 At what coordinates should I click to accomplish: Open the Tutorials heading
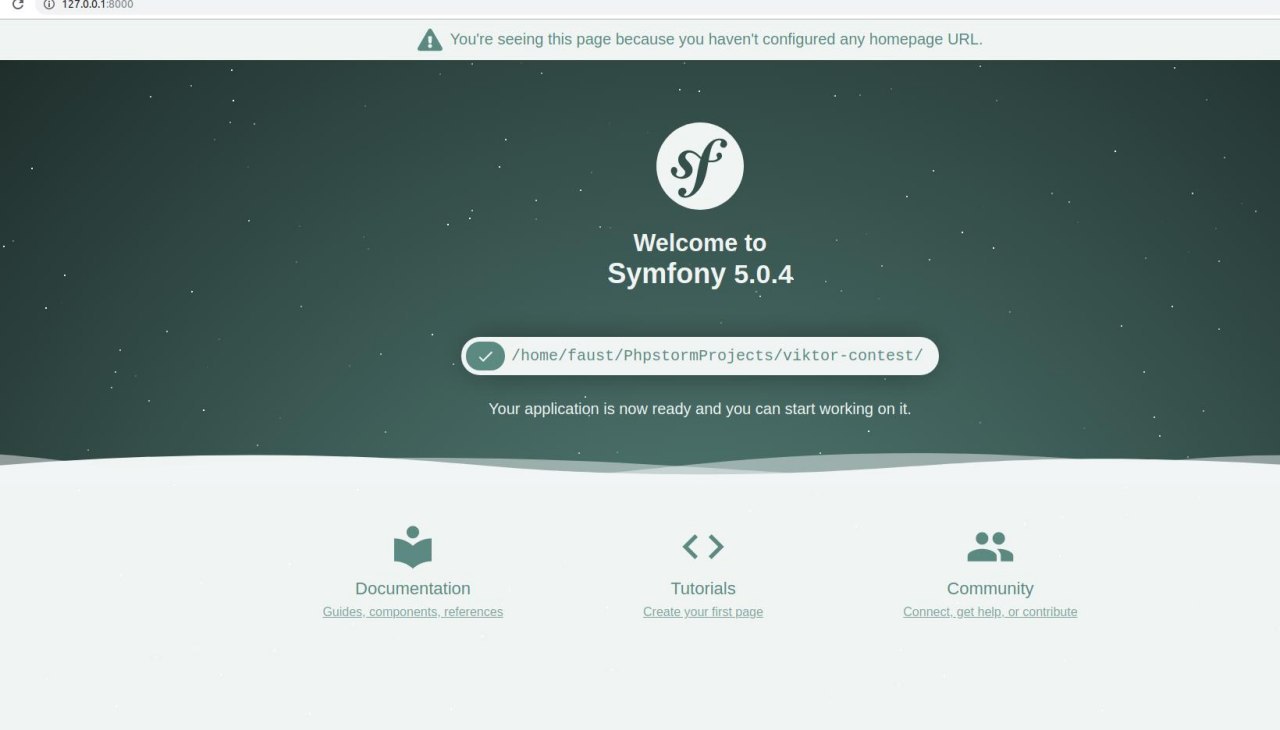[703, 589]
